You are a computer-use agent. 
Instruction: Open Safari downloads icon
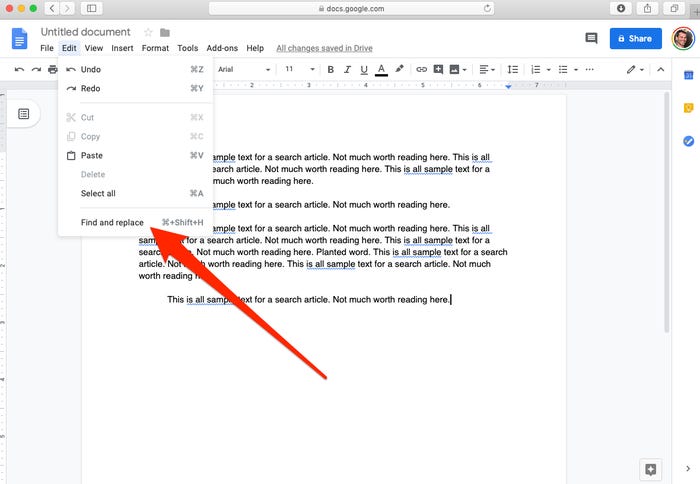pos(621,8)
